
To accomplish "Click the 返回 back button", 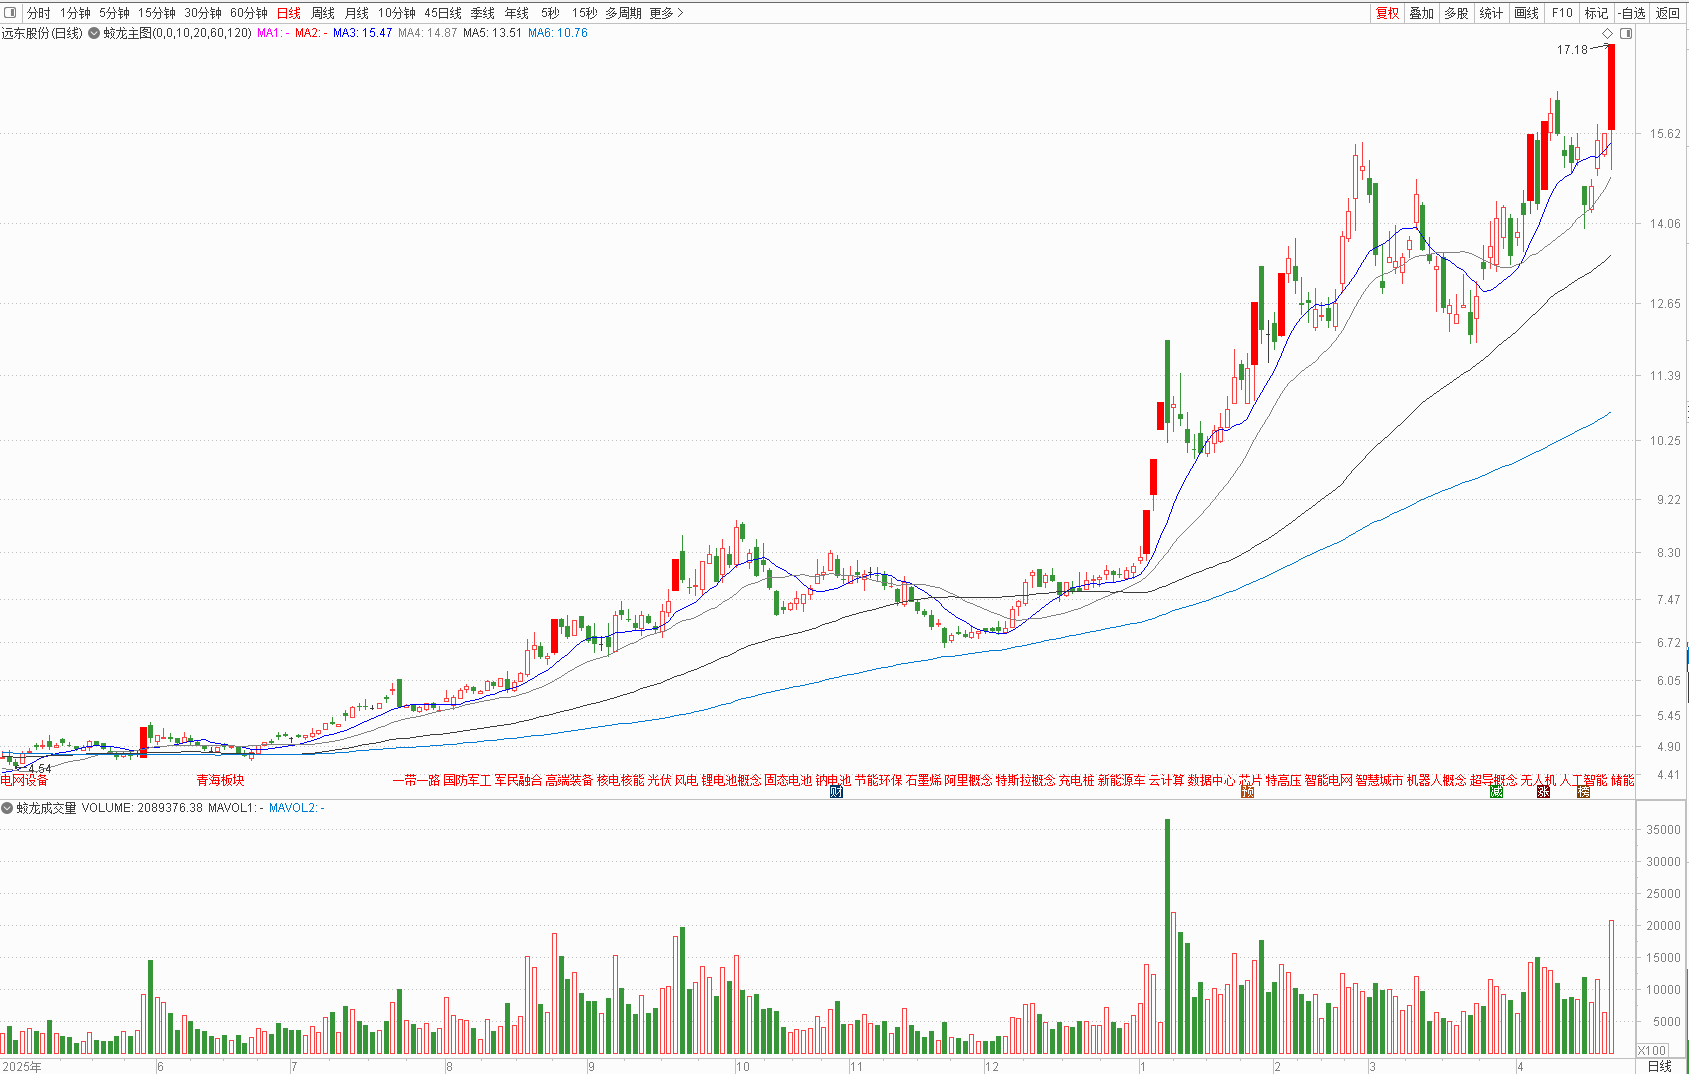I will click(x=1667, y=13).
